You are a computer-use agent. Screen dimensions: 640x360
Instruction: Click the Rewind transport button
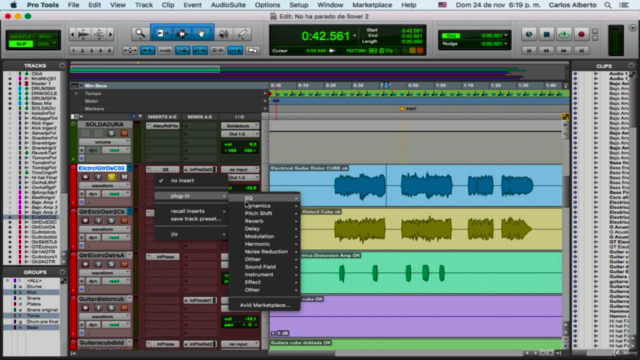[x=547, y=51]
